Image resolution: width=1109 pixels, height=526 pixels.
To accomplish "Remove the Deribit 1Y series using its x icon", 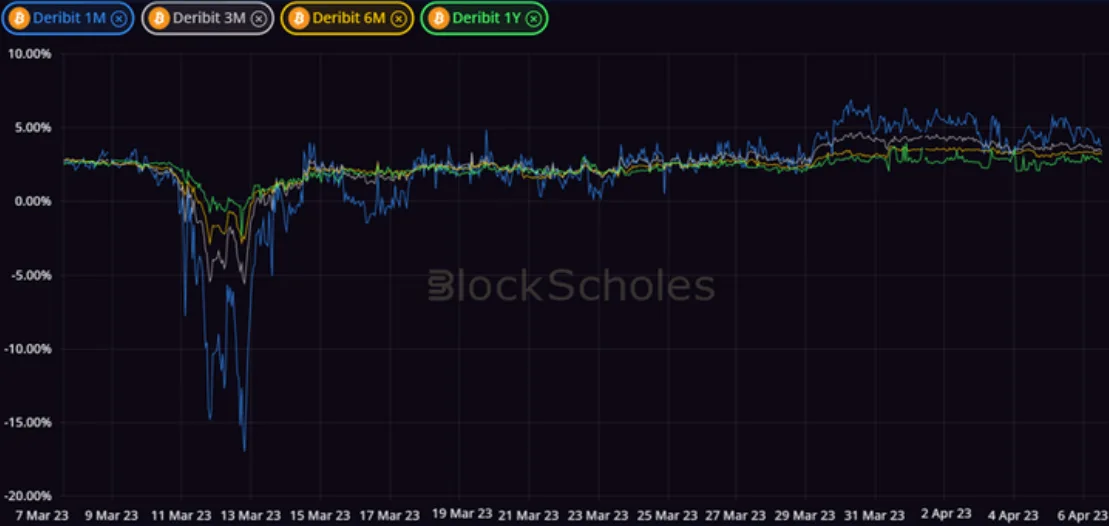I will [533, 19].
